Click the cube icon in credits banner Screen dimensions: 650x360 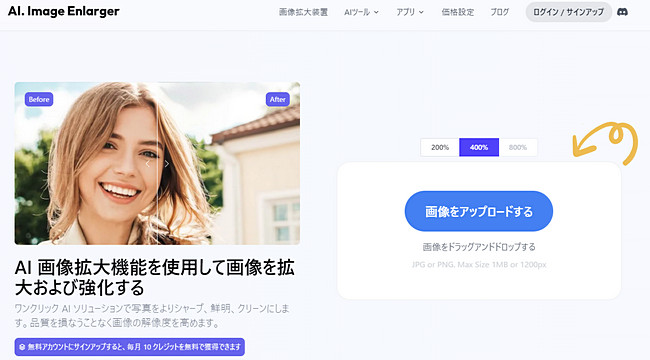point(22,347)
